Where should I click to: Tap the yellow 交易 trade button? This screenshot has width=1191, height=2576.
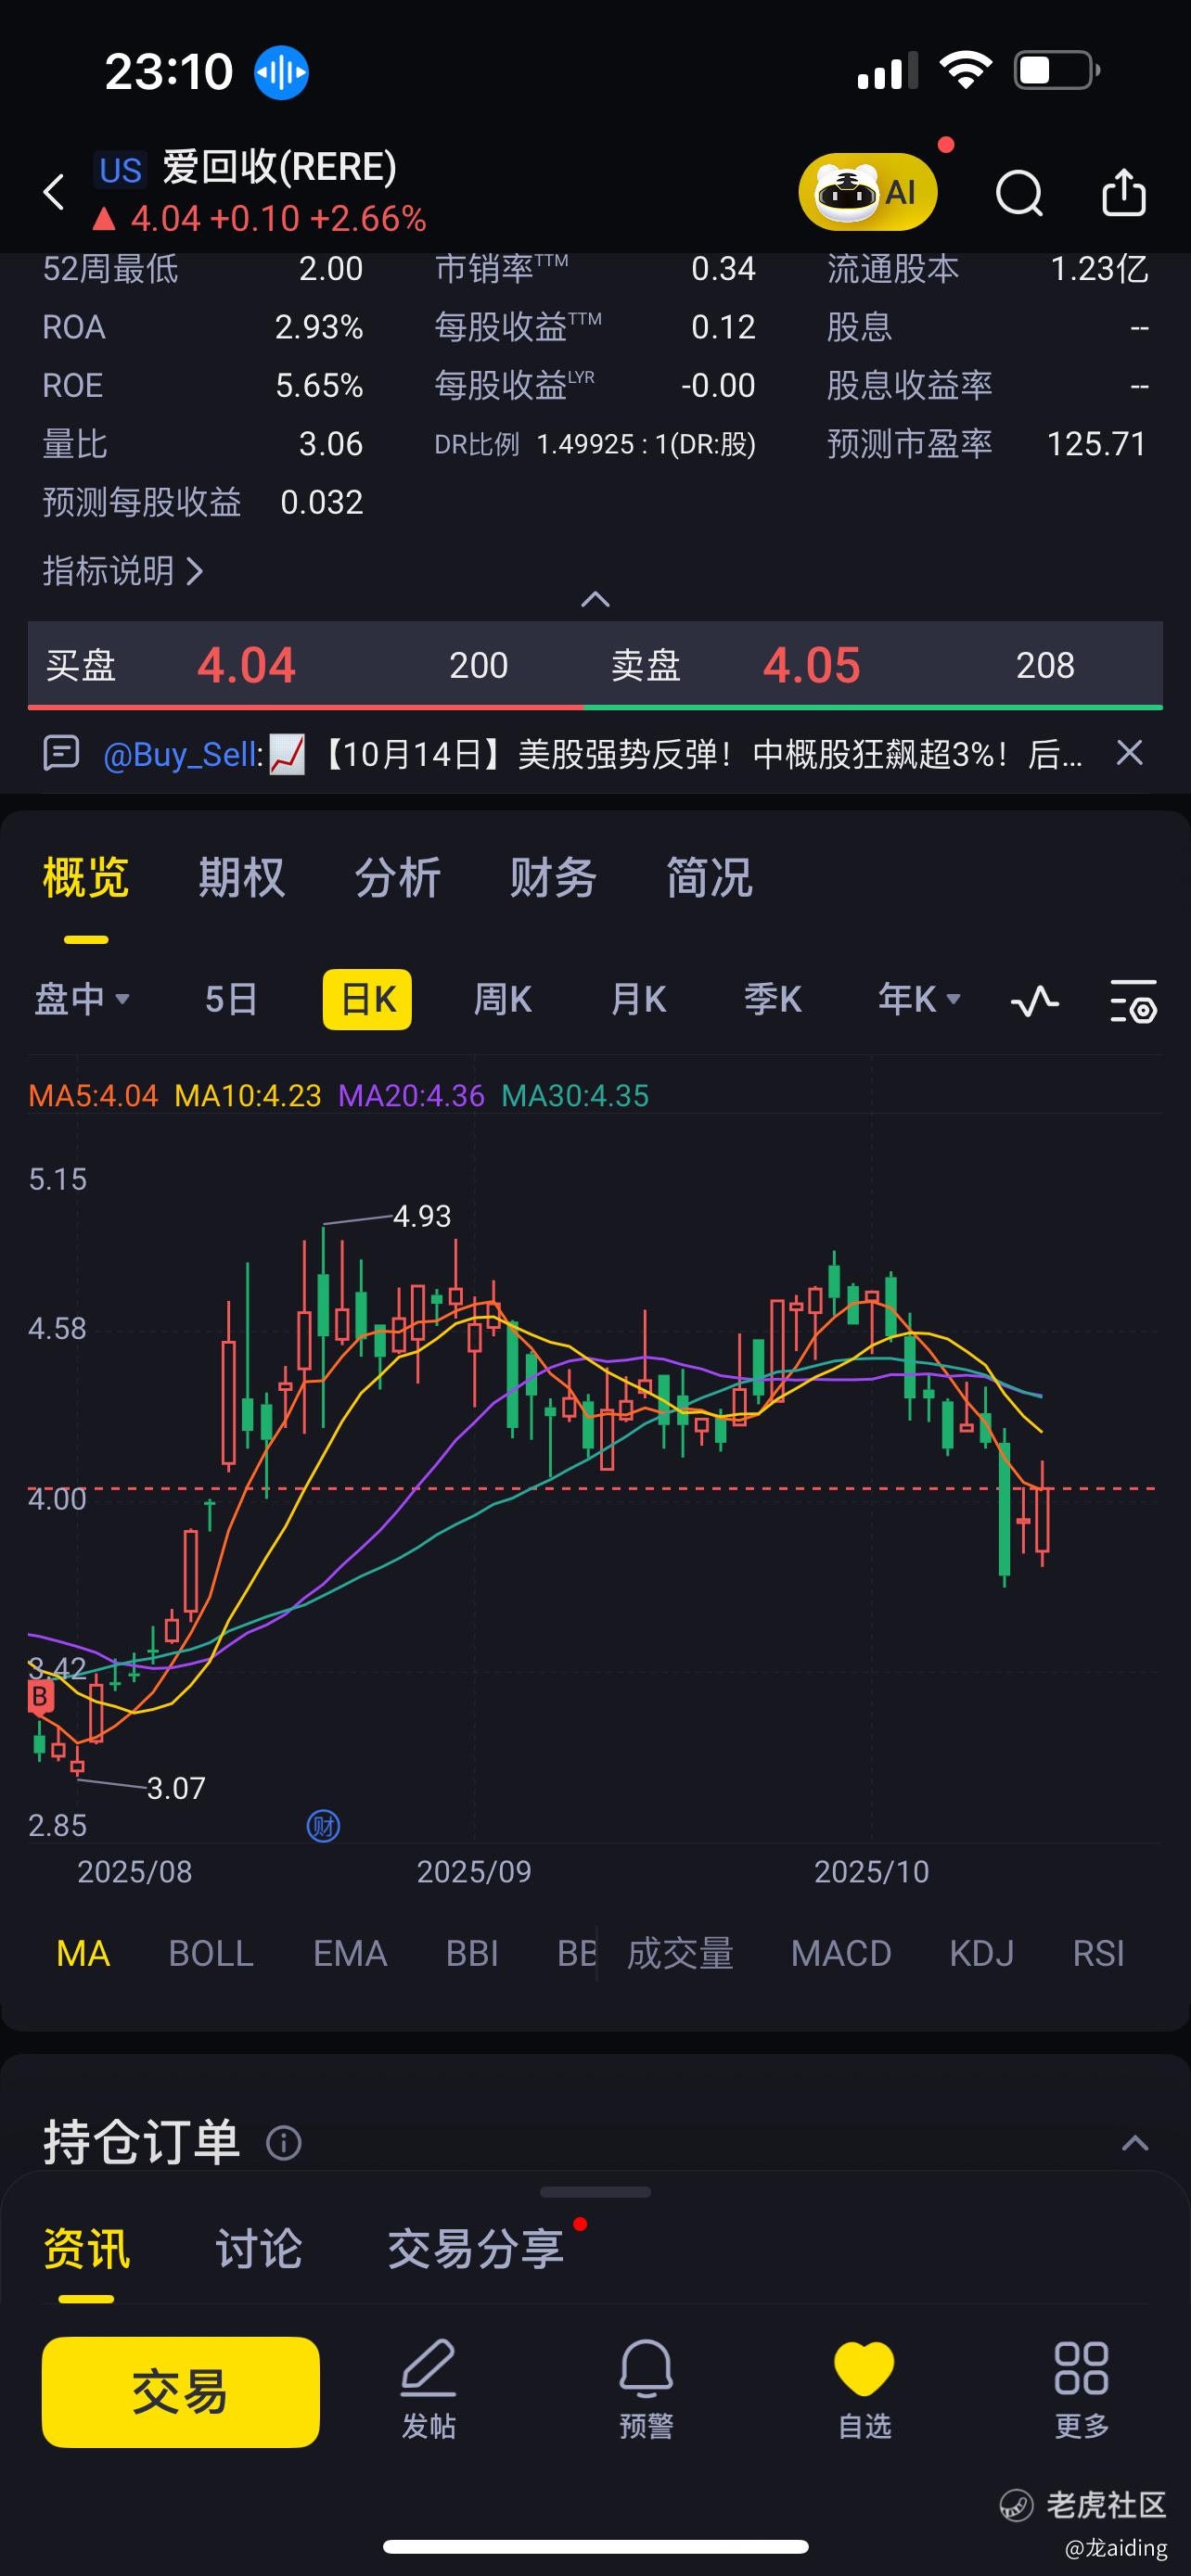tap(181, 2392)
